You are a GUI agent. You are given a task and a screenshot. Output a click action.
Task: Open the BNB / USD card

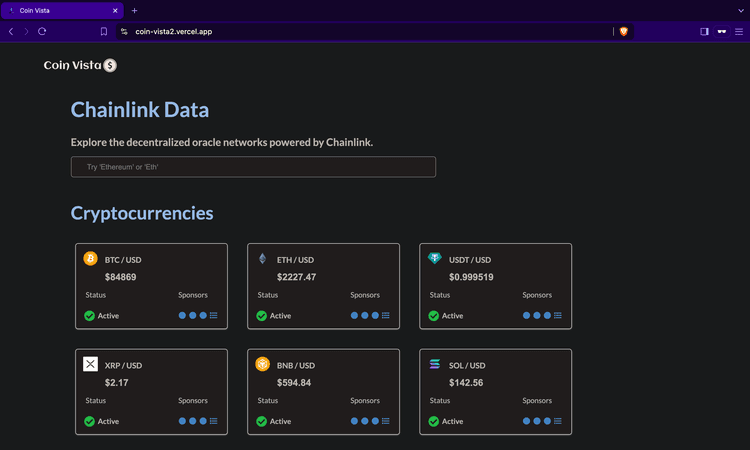[x=323, y=392]
